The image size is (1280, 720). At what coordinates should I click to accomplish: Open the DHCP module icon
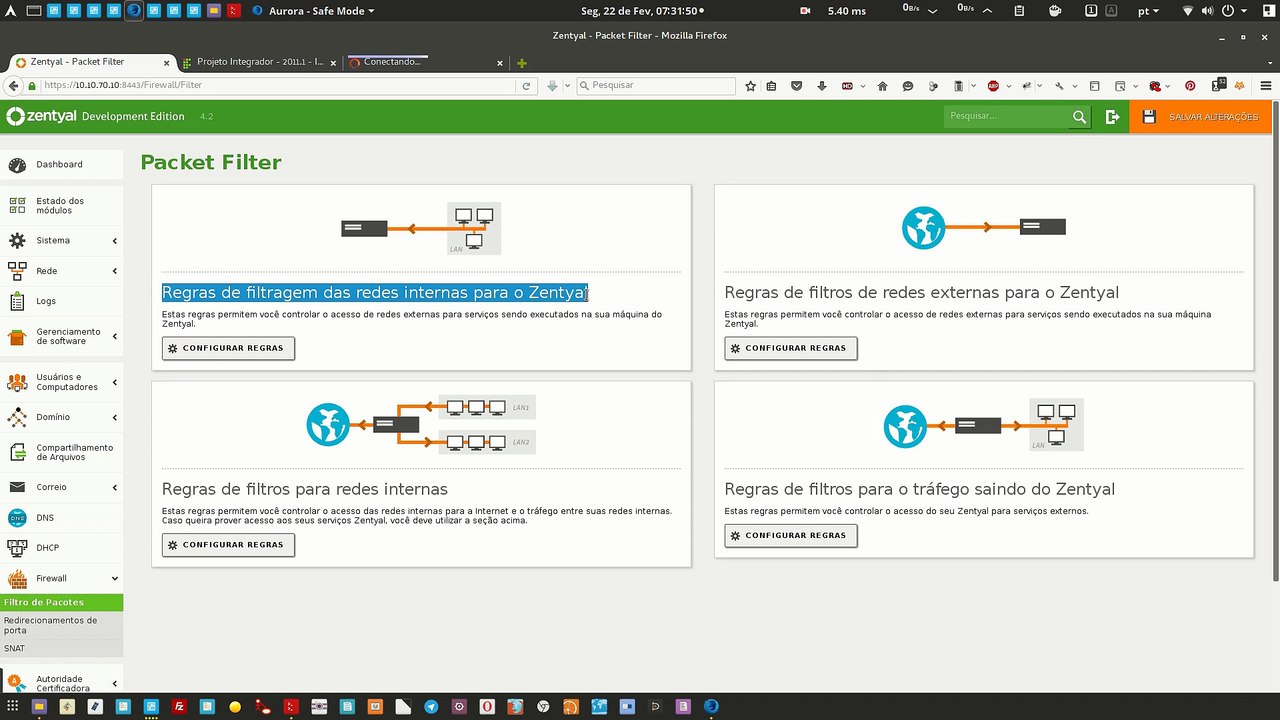point(17,548)
